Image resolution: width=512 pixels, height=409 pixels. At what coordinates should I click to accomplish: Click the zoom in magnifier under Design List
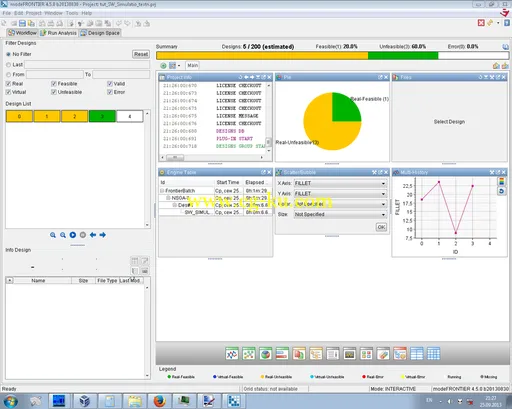(x=53, y=235)
